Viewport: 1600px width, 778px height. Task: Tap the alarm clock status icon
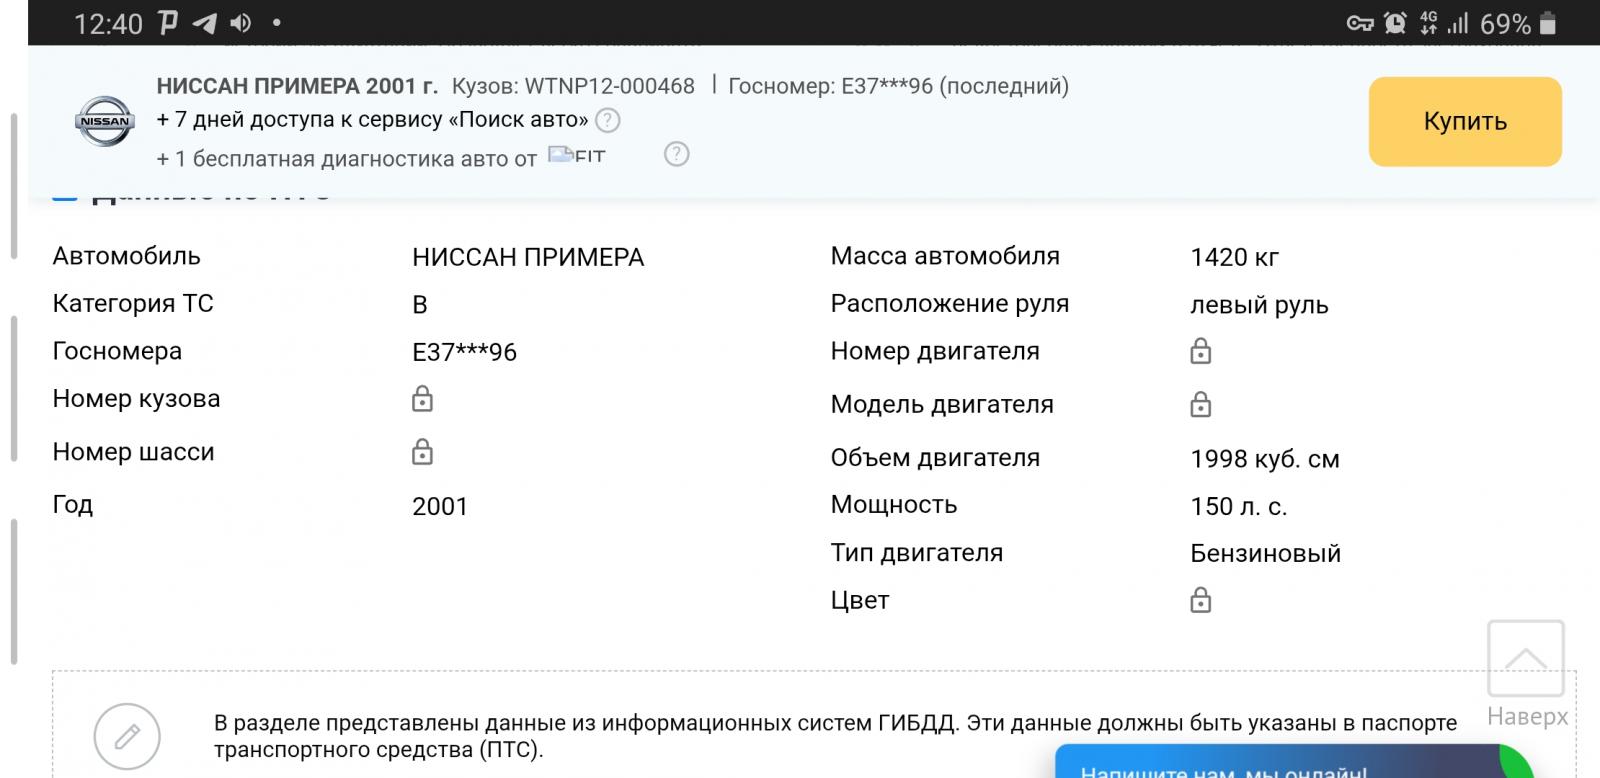tap(1394, 23)
